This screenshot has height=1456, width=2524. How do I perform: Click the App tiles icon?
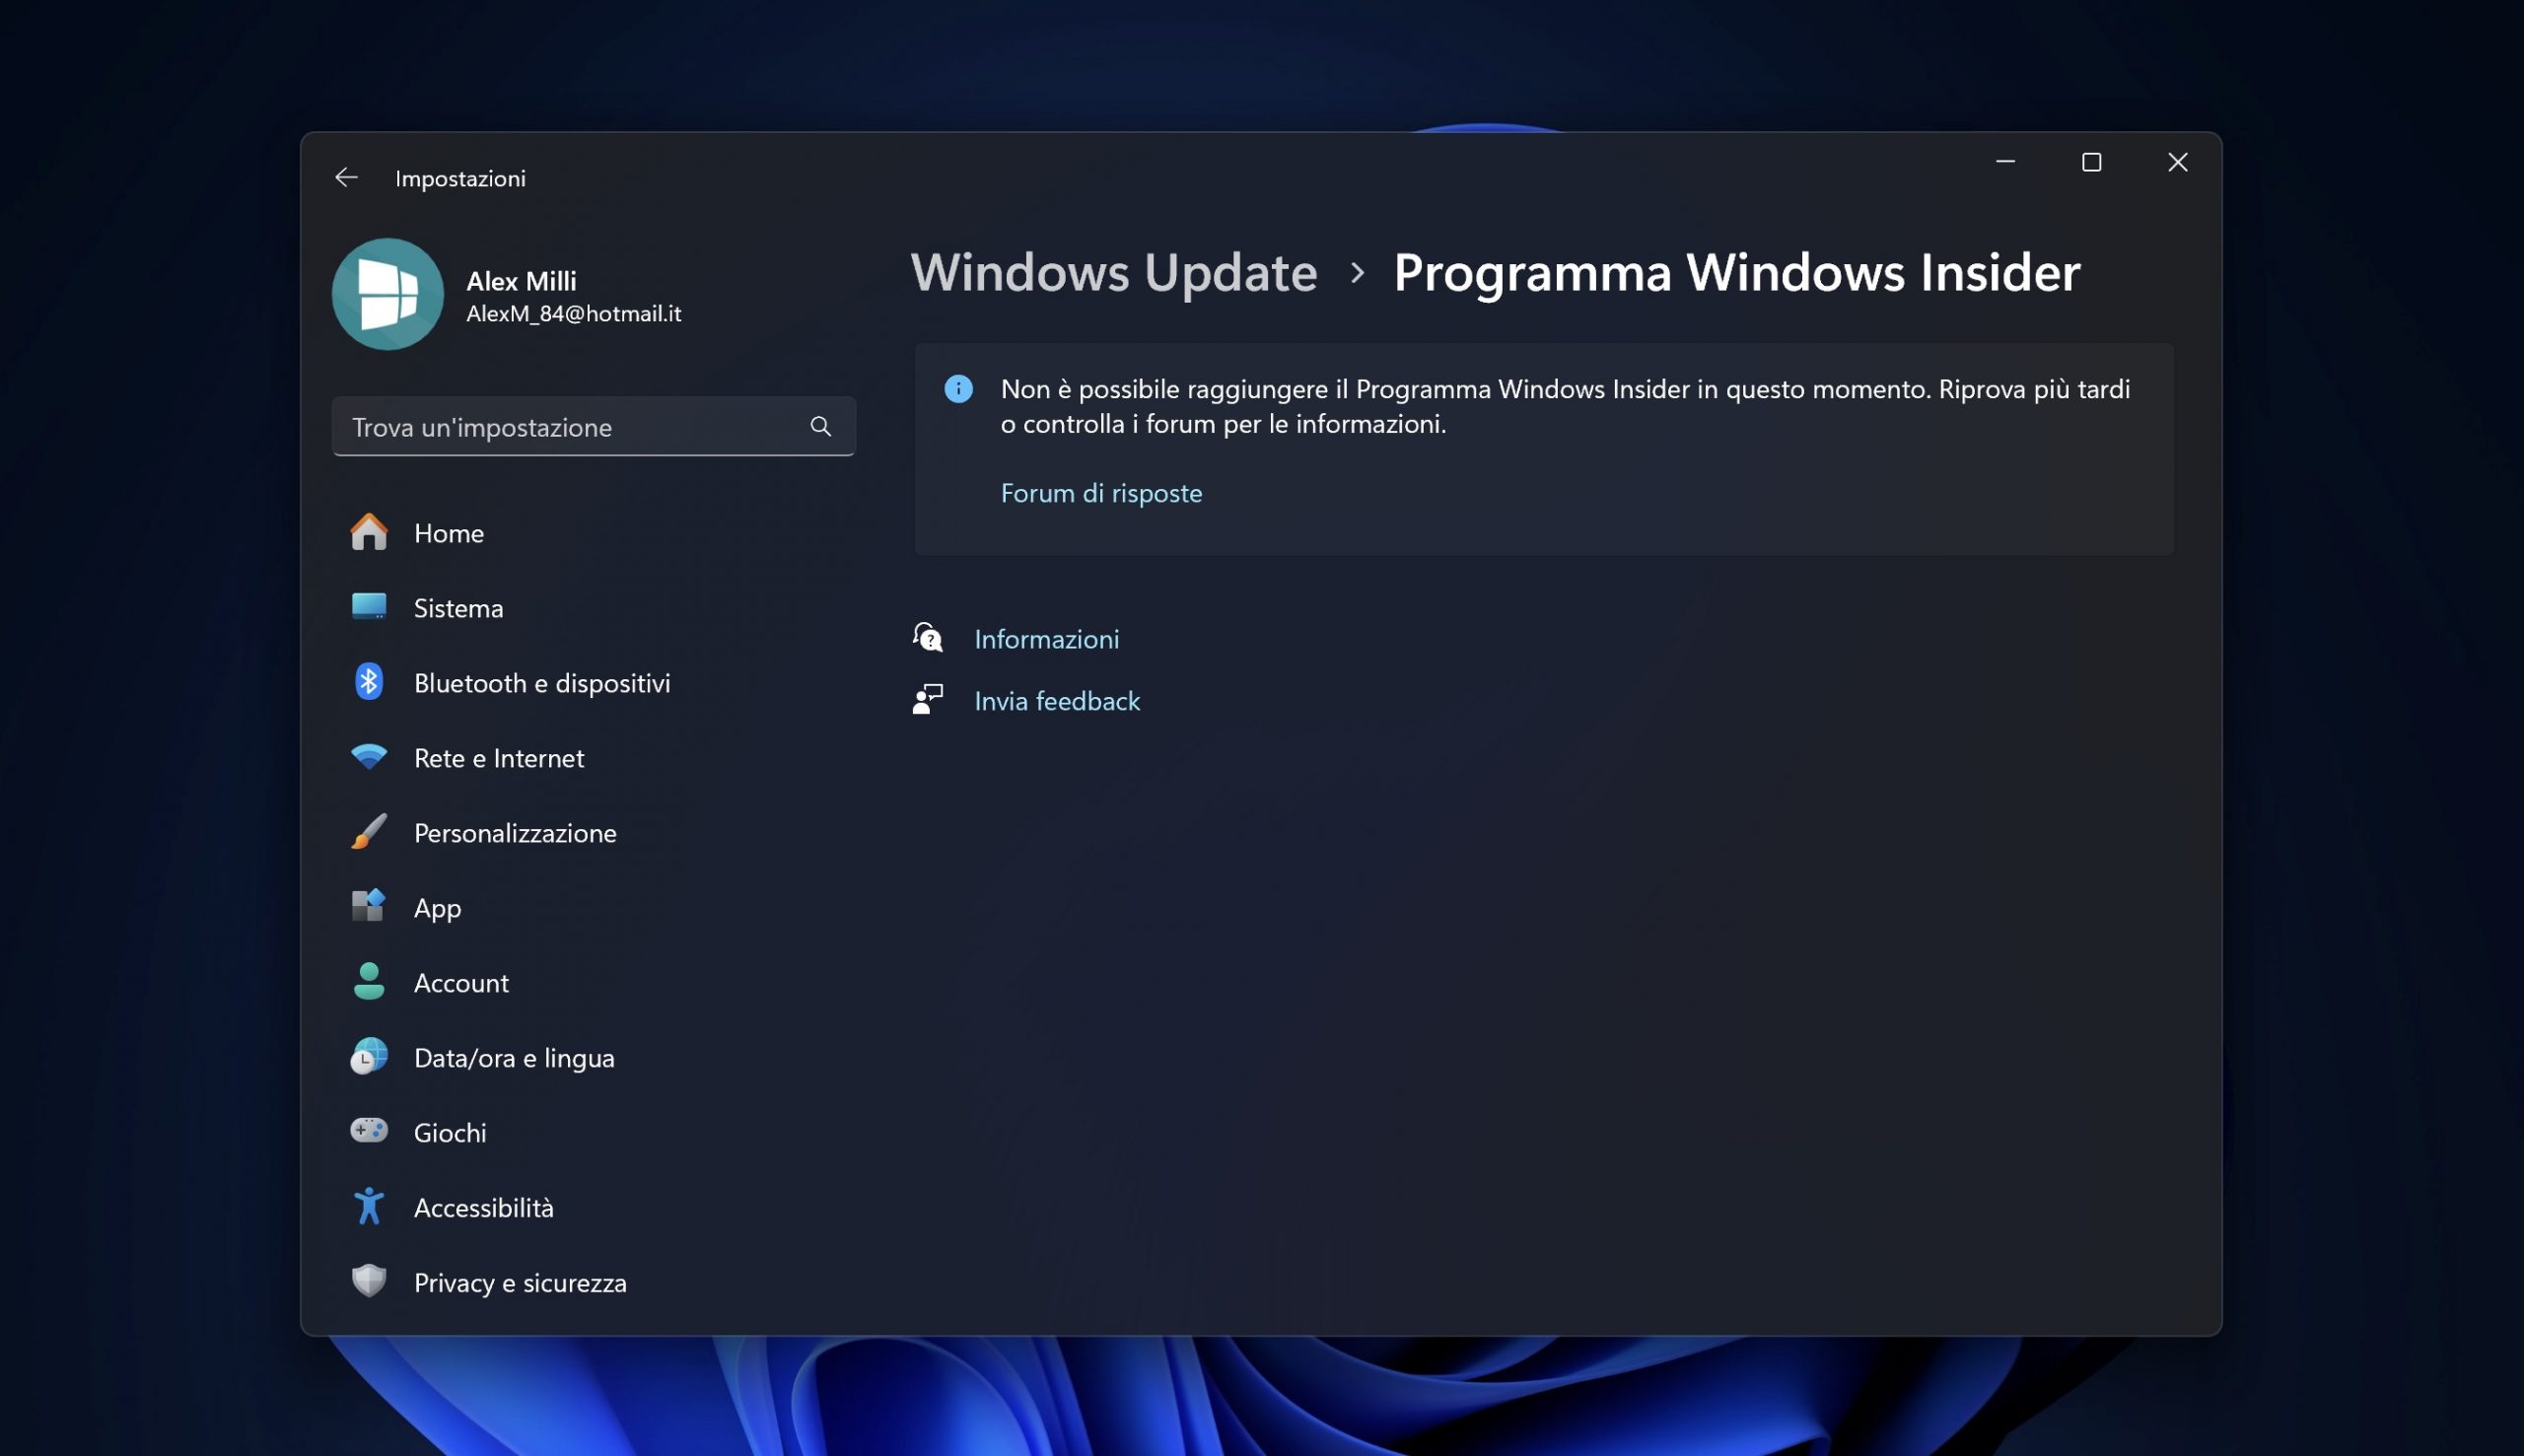369,906
